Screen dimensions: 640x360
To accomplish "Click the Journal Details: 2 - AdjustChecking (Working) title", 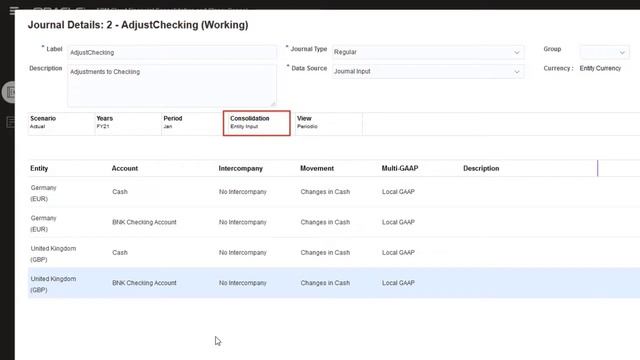I will point(138,25).
